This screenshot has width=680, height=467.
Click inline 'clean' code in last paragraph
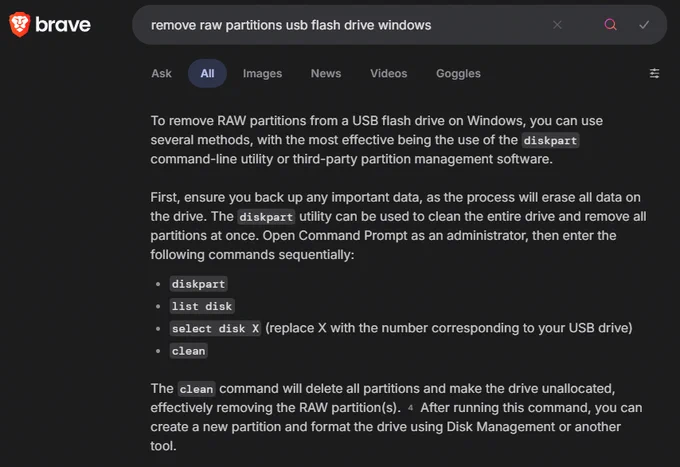(196, 389)
